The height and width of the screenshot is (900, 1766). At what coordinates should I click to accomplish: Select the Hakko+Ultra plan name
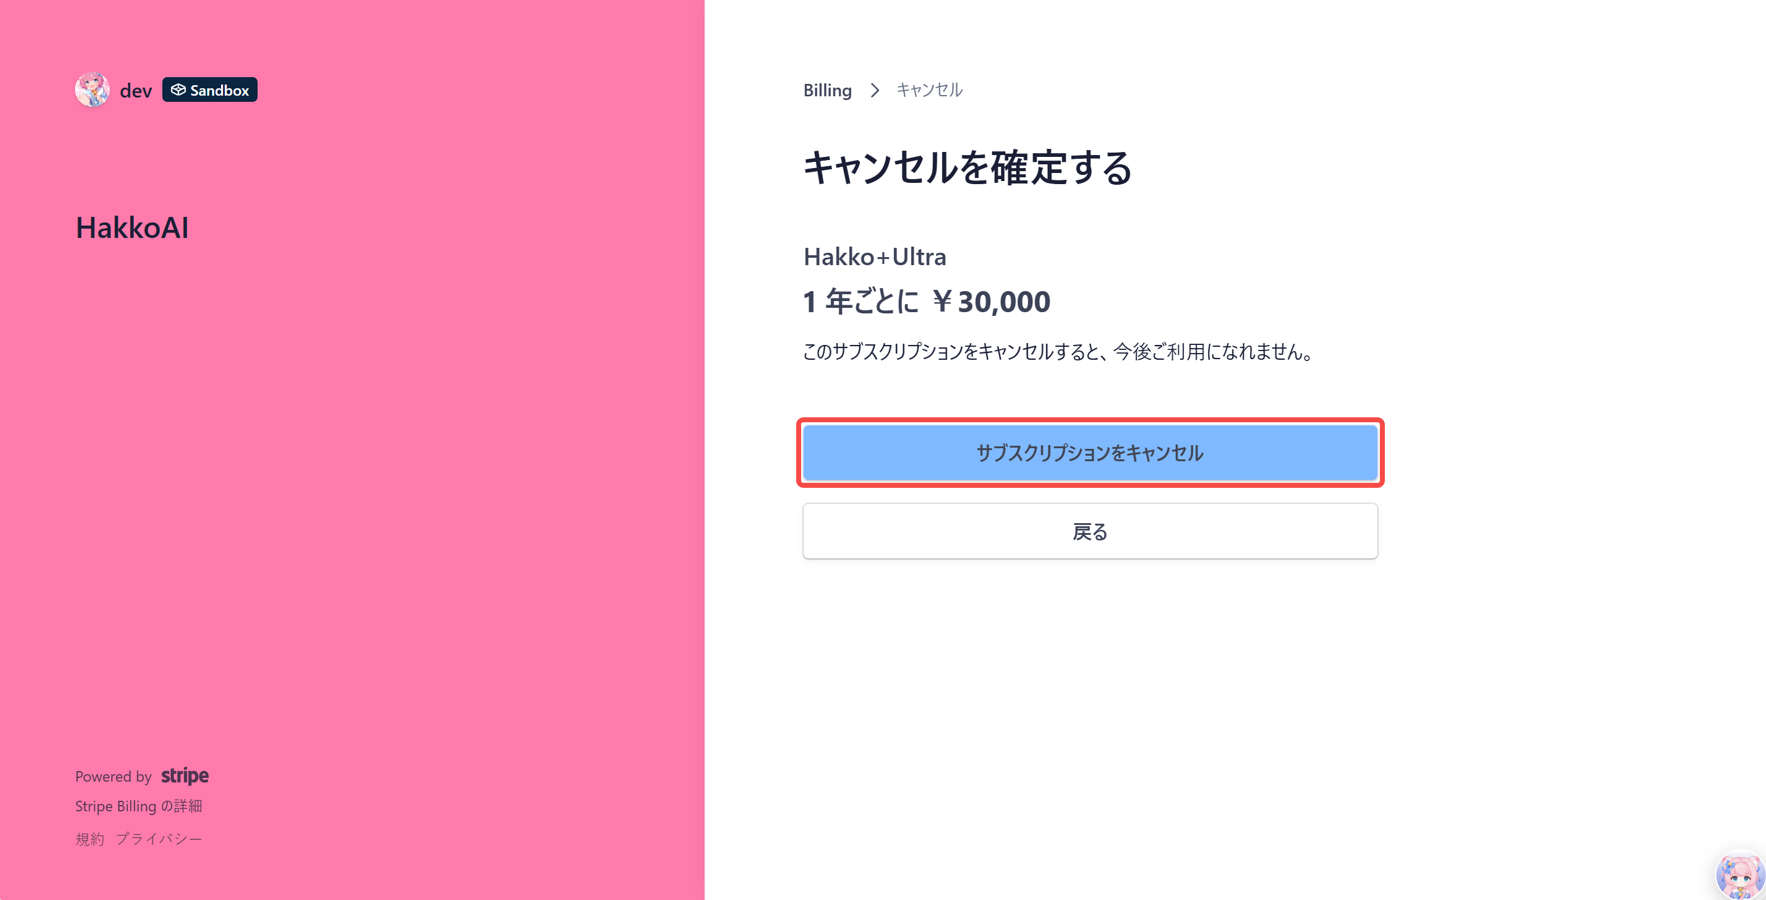tap(875, 256)
